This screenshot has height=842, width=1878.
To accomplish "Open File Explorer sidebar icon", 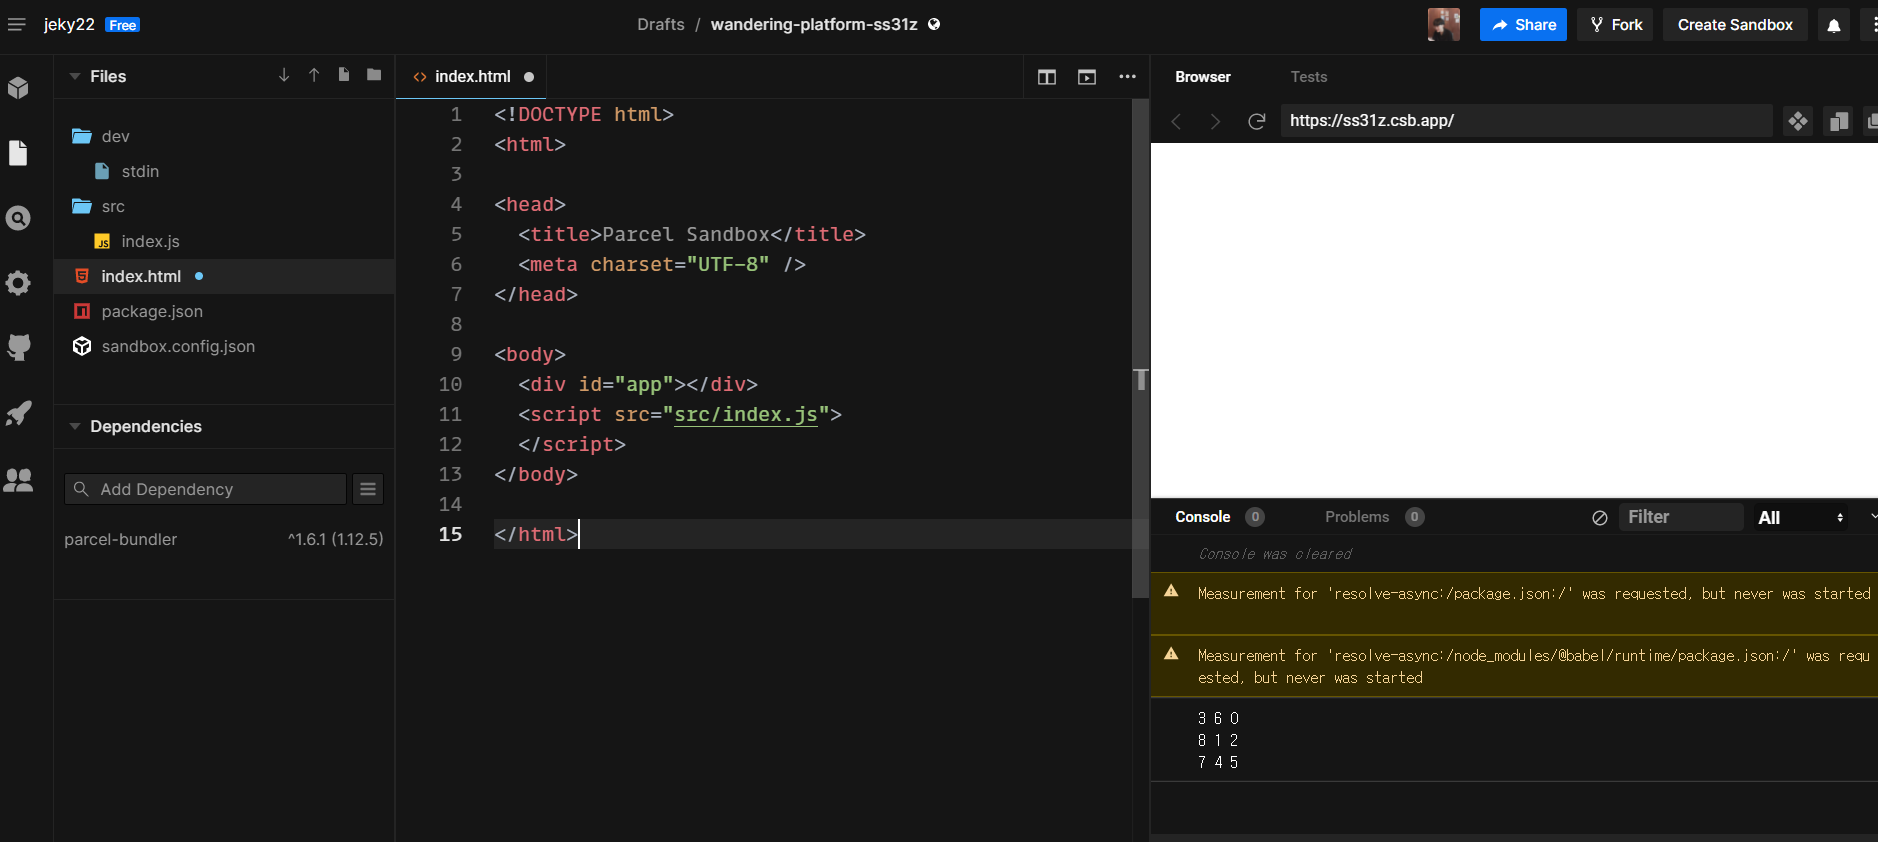I will 18,153.
